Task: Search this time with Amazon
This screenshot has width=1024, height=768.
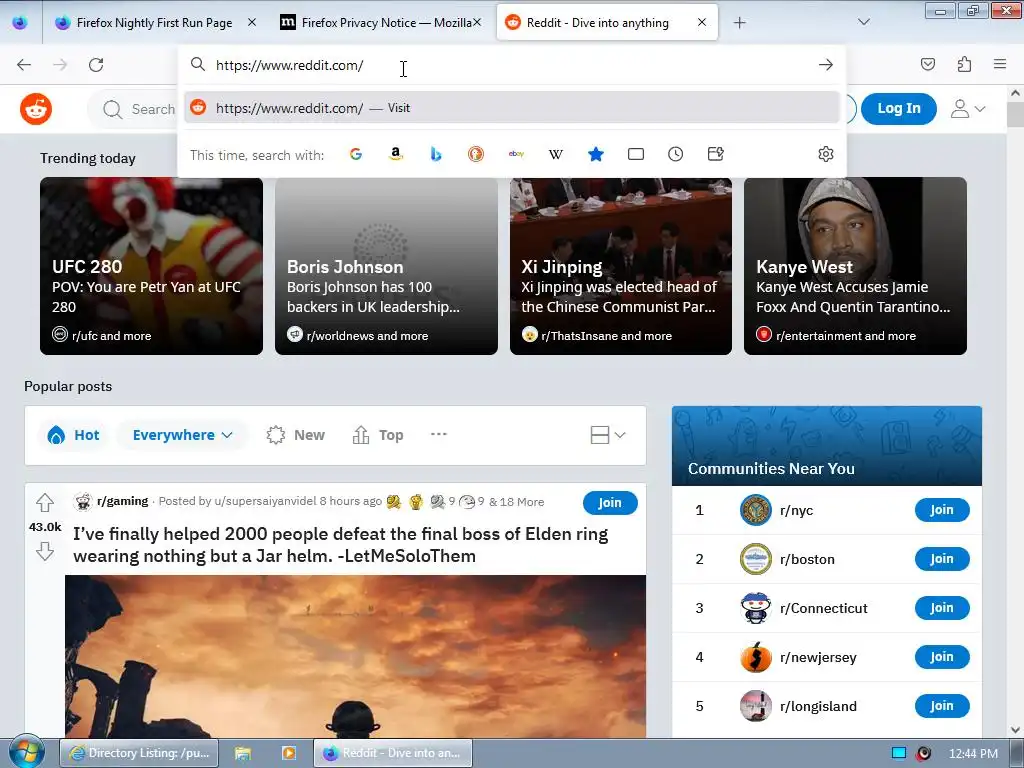Action: [396, 154]
